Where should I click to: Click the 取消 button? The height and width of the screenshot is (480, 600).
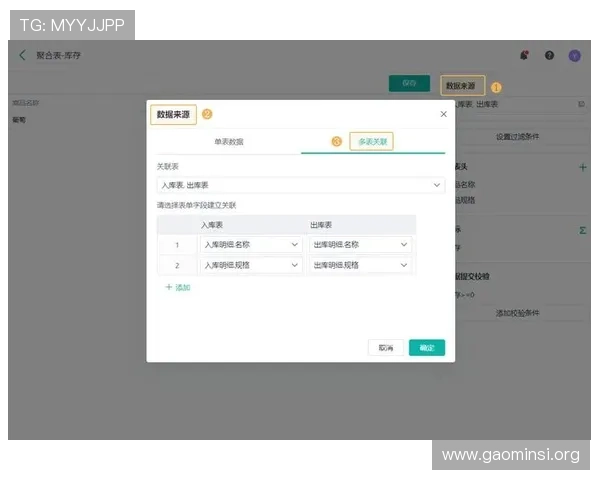[386, 348]
